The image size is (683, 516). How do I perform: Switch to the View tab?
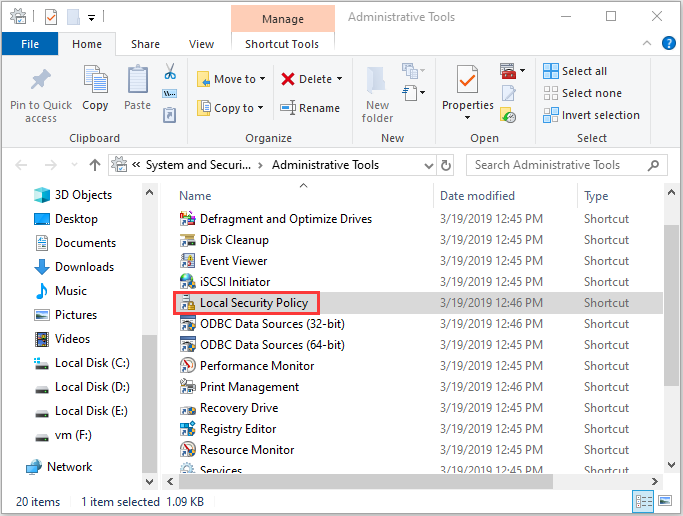point(201,44)
